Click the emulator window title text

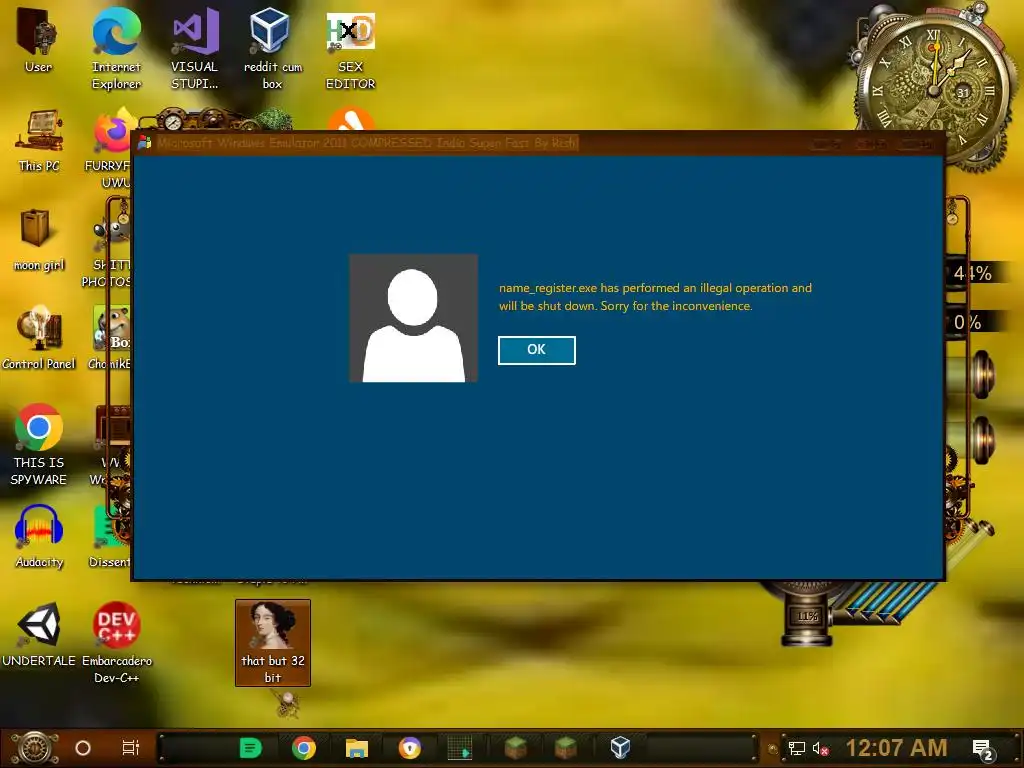point(367,142)
